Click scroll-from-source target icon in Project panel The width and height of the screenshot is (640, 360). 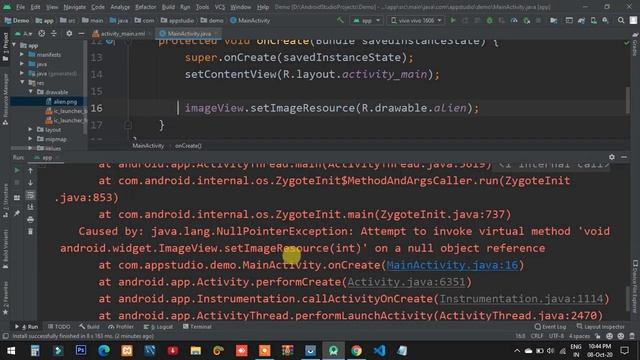(x=42, y=33)
